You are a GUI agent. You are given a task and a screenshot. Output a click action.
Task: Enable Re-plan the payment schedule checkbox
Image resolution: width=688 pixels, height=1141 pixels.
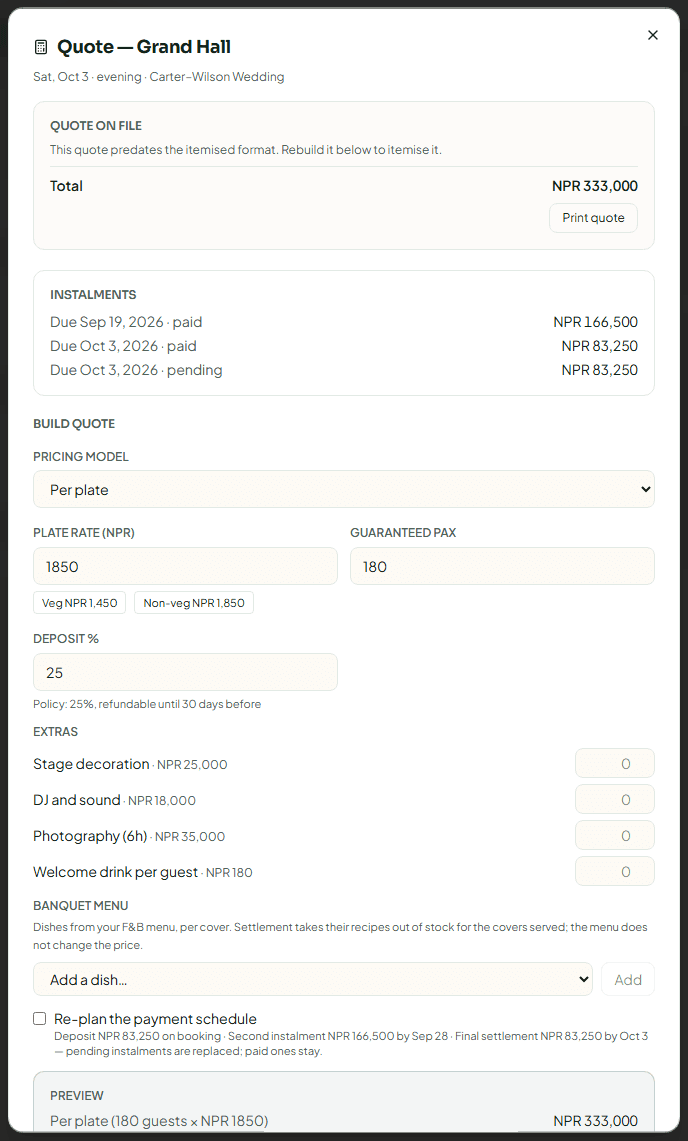coord(40,1019)
